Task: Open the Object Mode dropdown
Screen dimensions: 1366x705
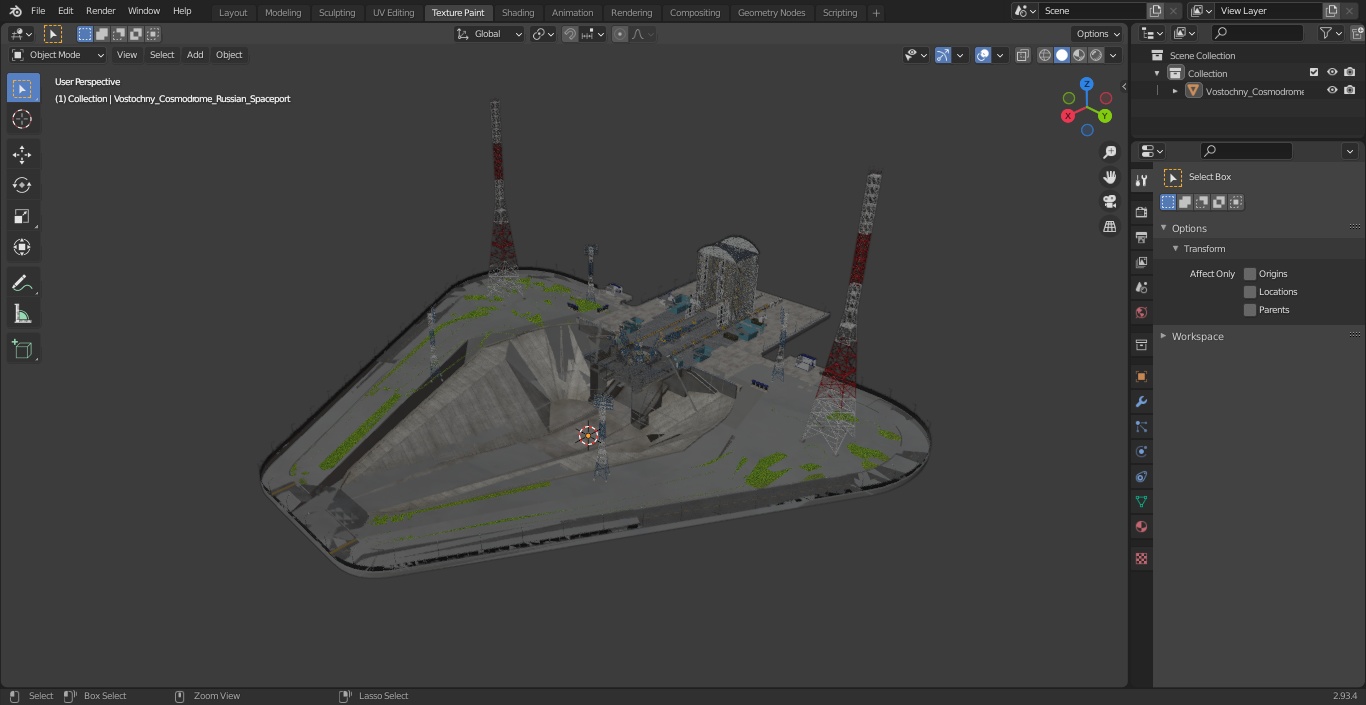Action: (58, 55)
